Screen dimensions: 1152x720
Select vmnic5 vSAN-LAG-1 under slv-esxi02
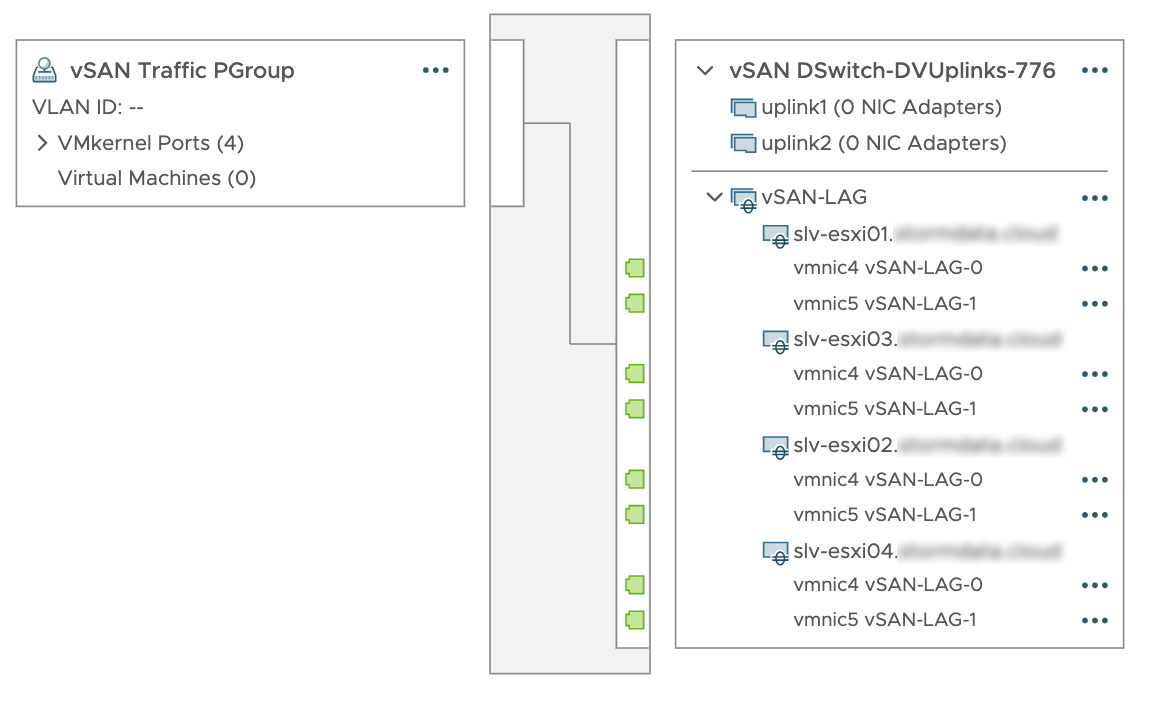click(884, 515)
